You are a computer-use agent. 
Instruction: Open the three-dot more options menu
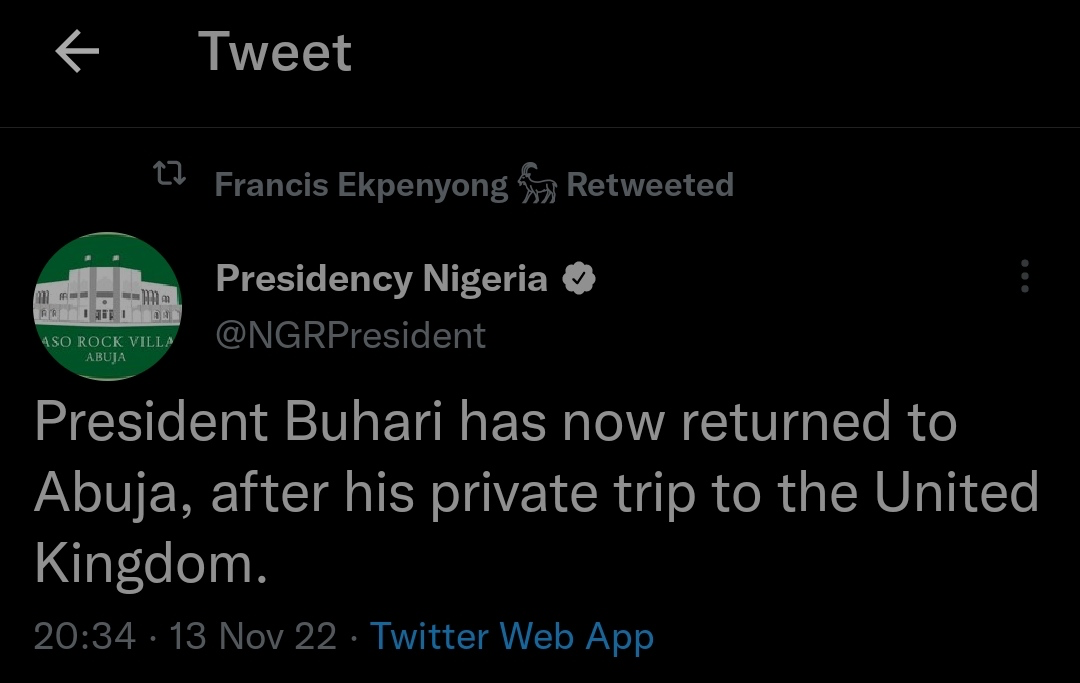click(1024, 277)
